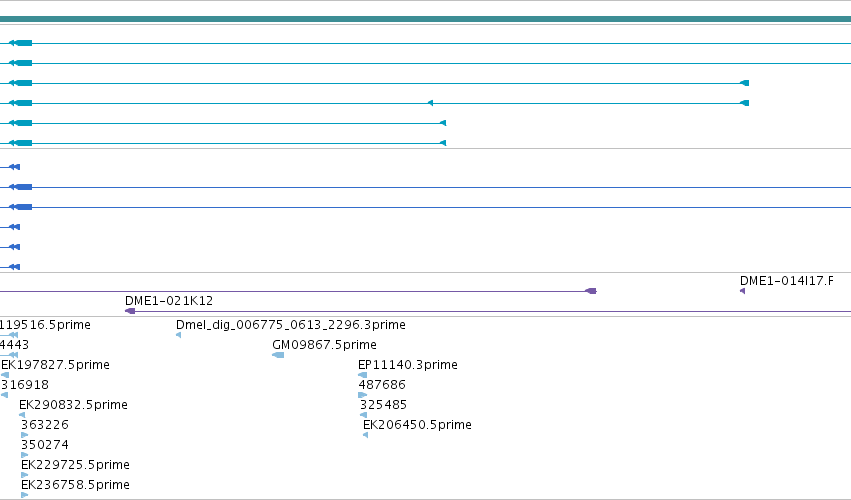Click the thick teal bar at the top

click(426, 19)
